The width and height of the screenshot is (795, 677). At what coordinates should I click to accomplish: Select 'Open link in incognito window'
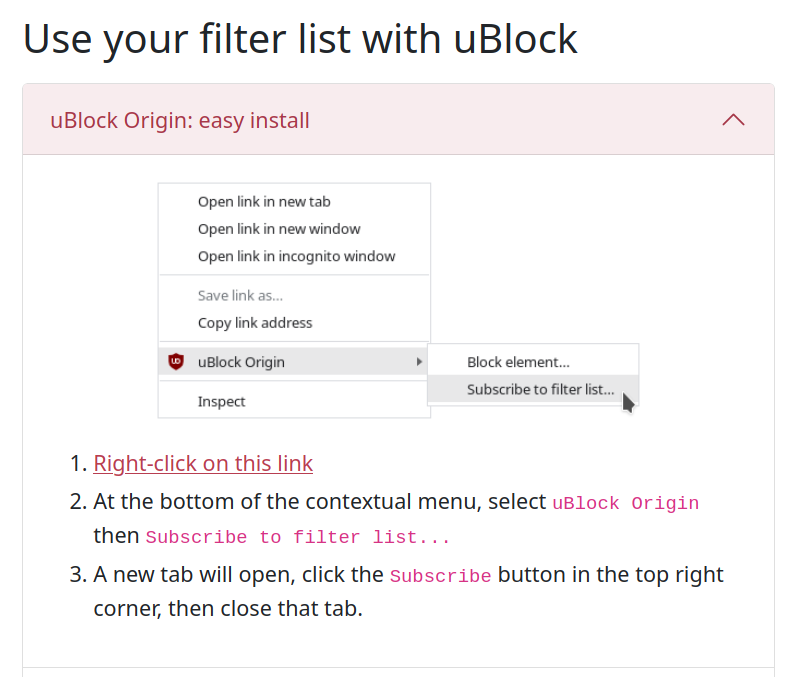(x=296, y=256)
